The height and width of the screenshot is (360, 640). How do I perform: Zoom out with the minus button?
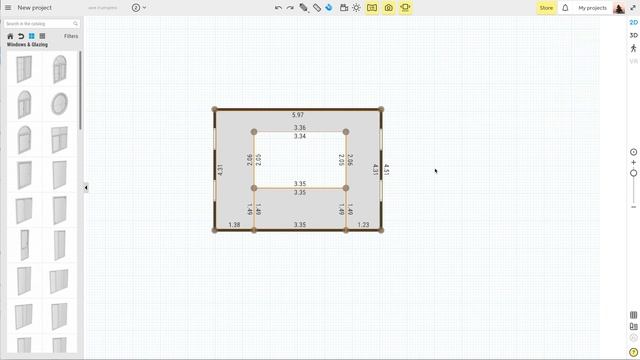[x=633, y=207]
